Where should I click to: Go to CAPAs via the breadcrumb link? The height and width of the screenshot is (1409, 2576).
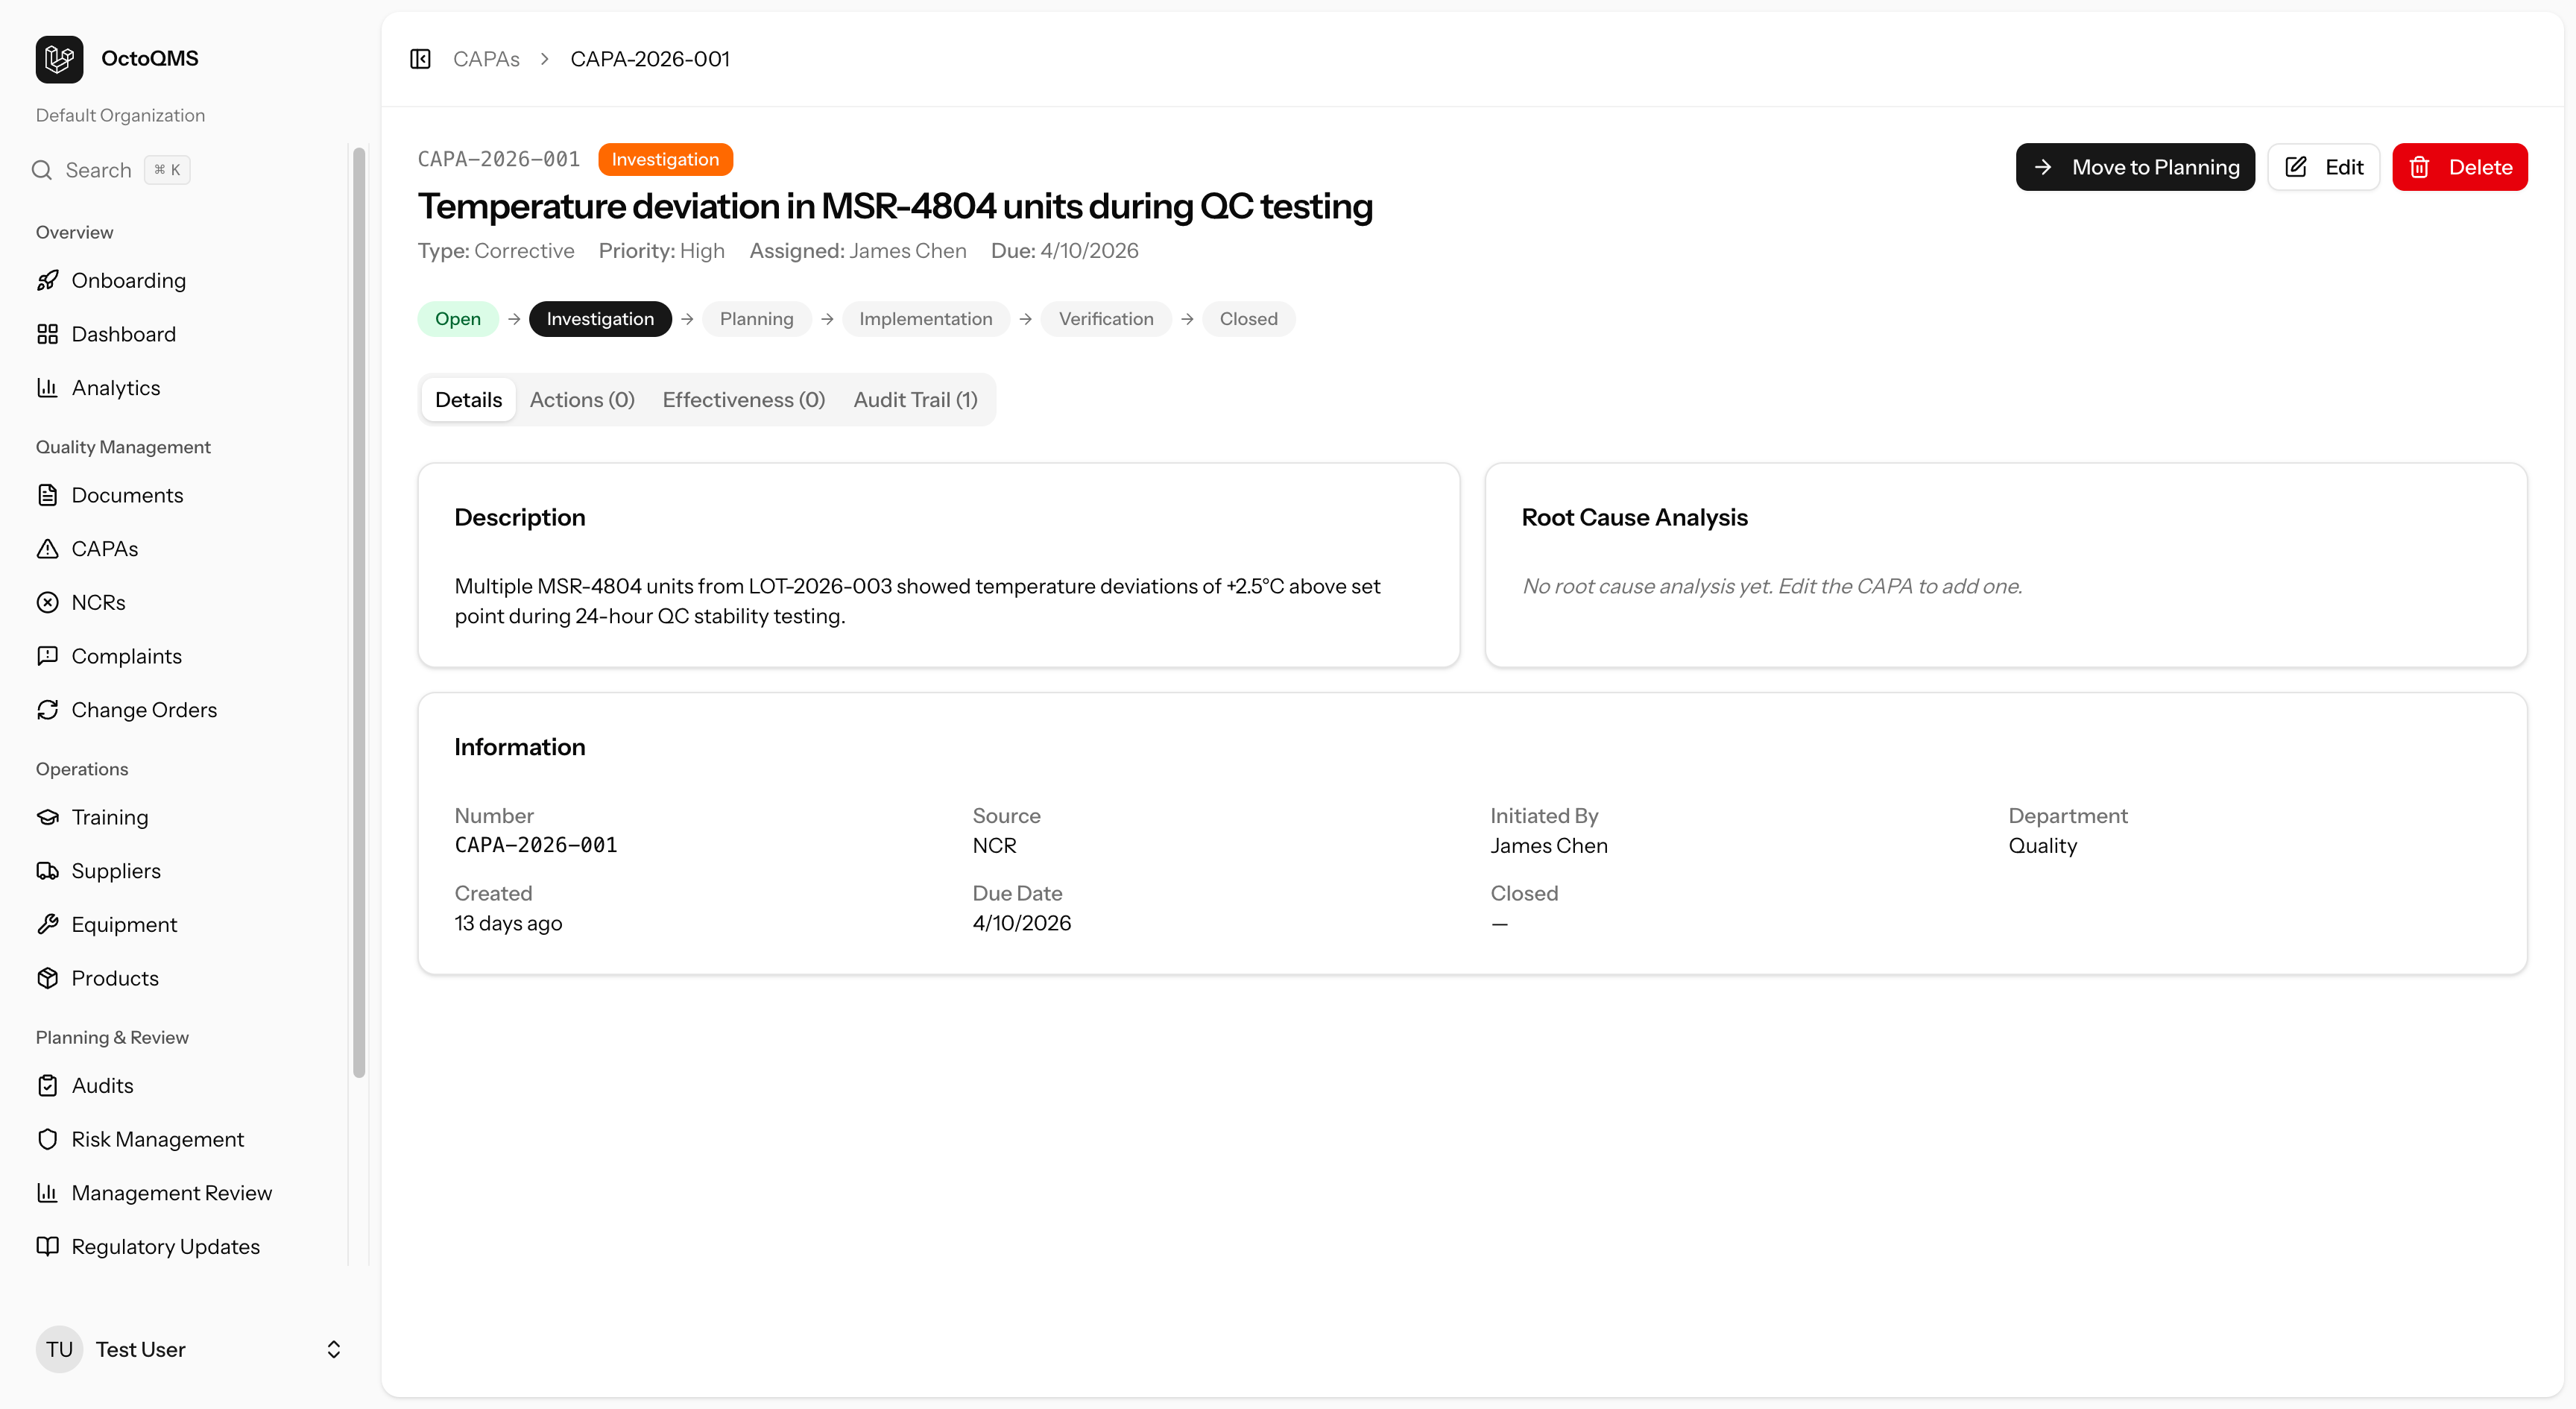pyautogui.click(x=486, y=59)
